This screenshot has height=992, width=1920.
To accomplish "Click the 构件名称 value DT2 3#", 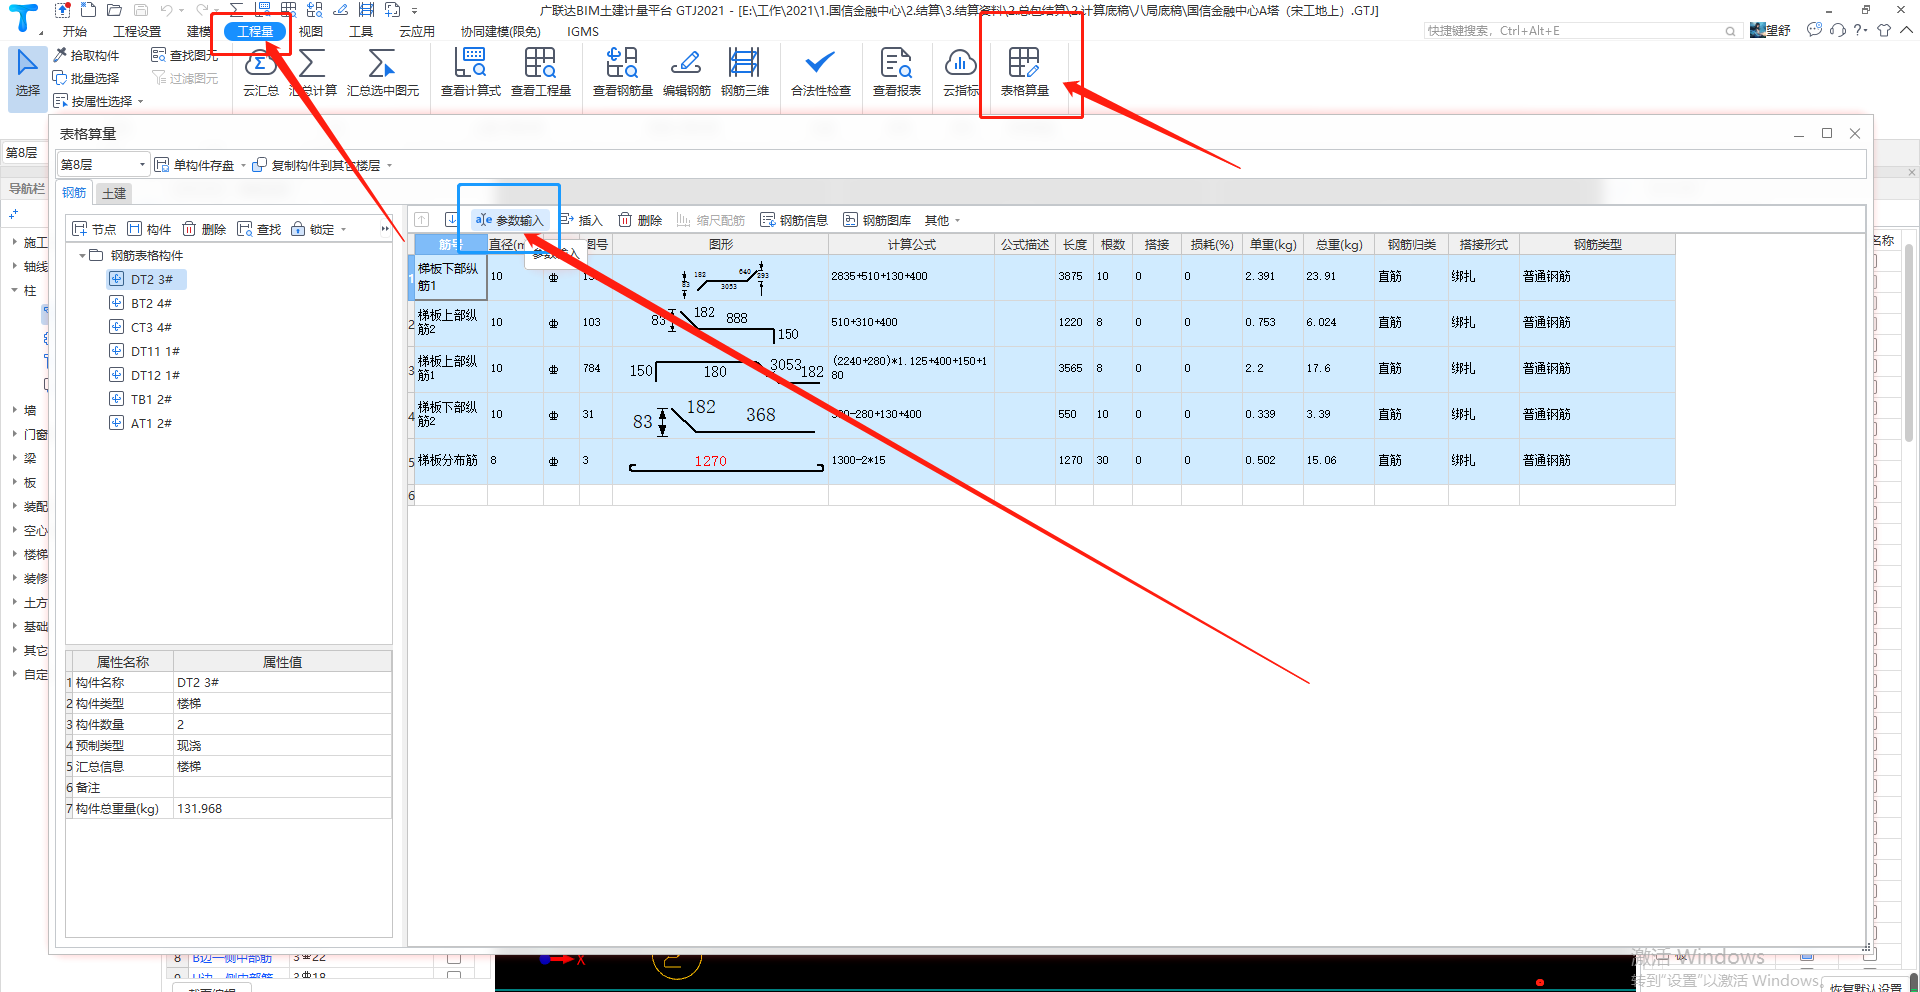I will tap(282, 682).
